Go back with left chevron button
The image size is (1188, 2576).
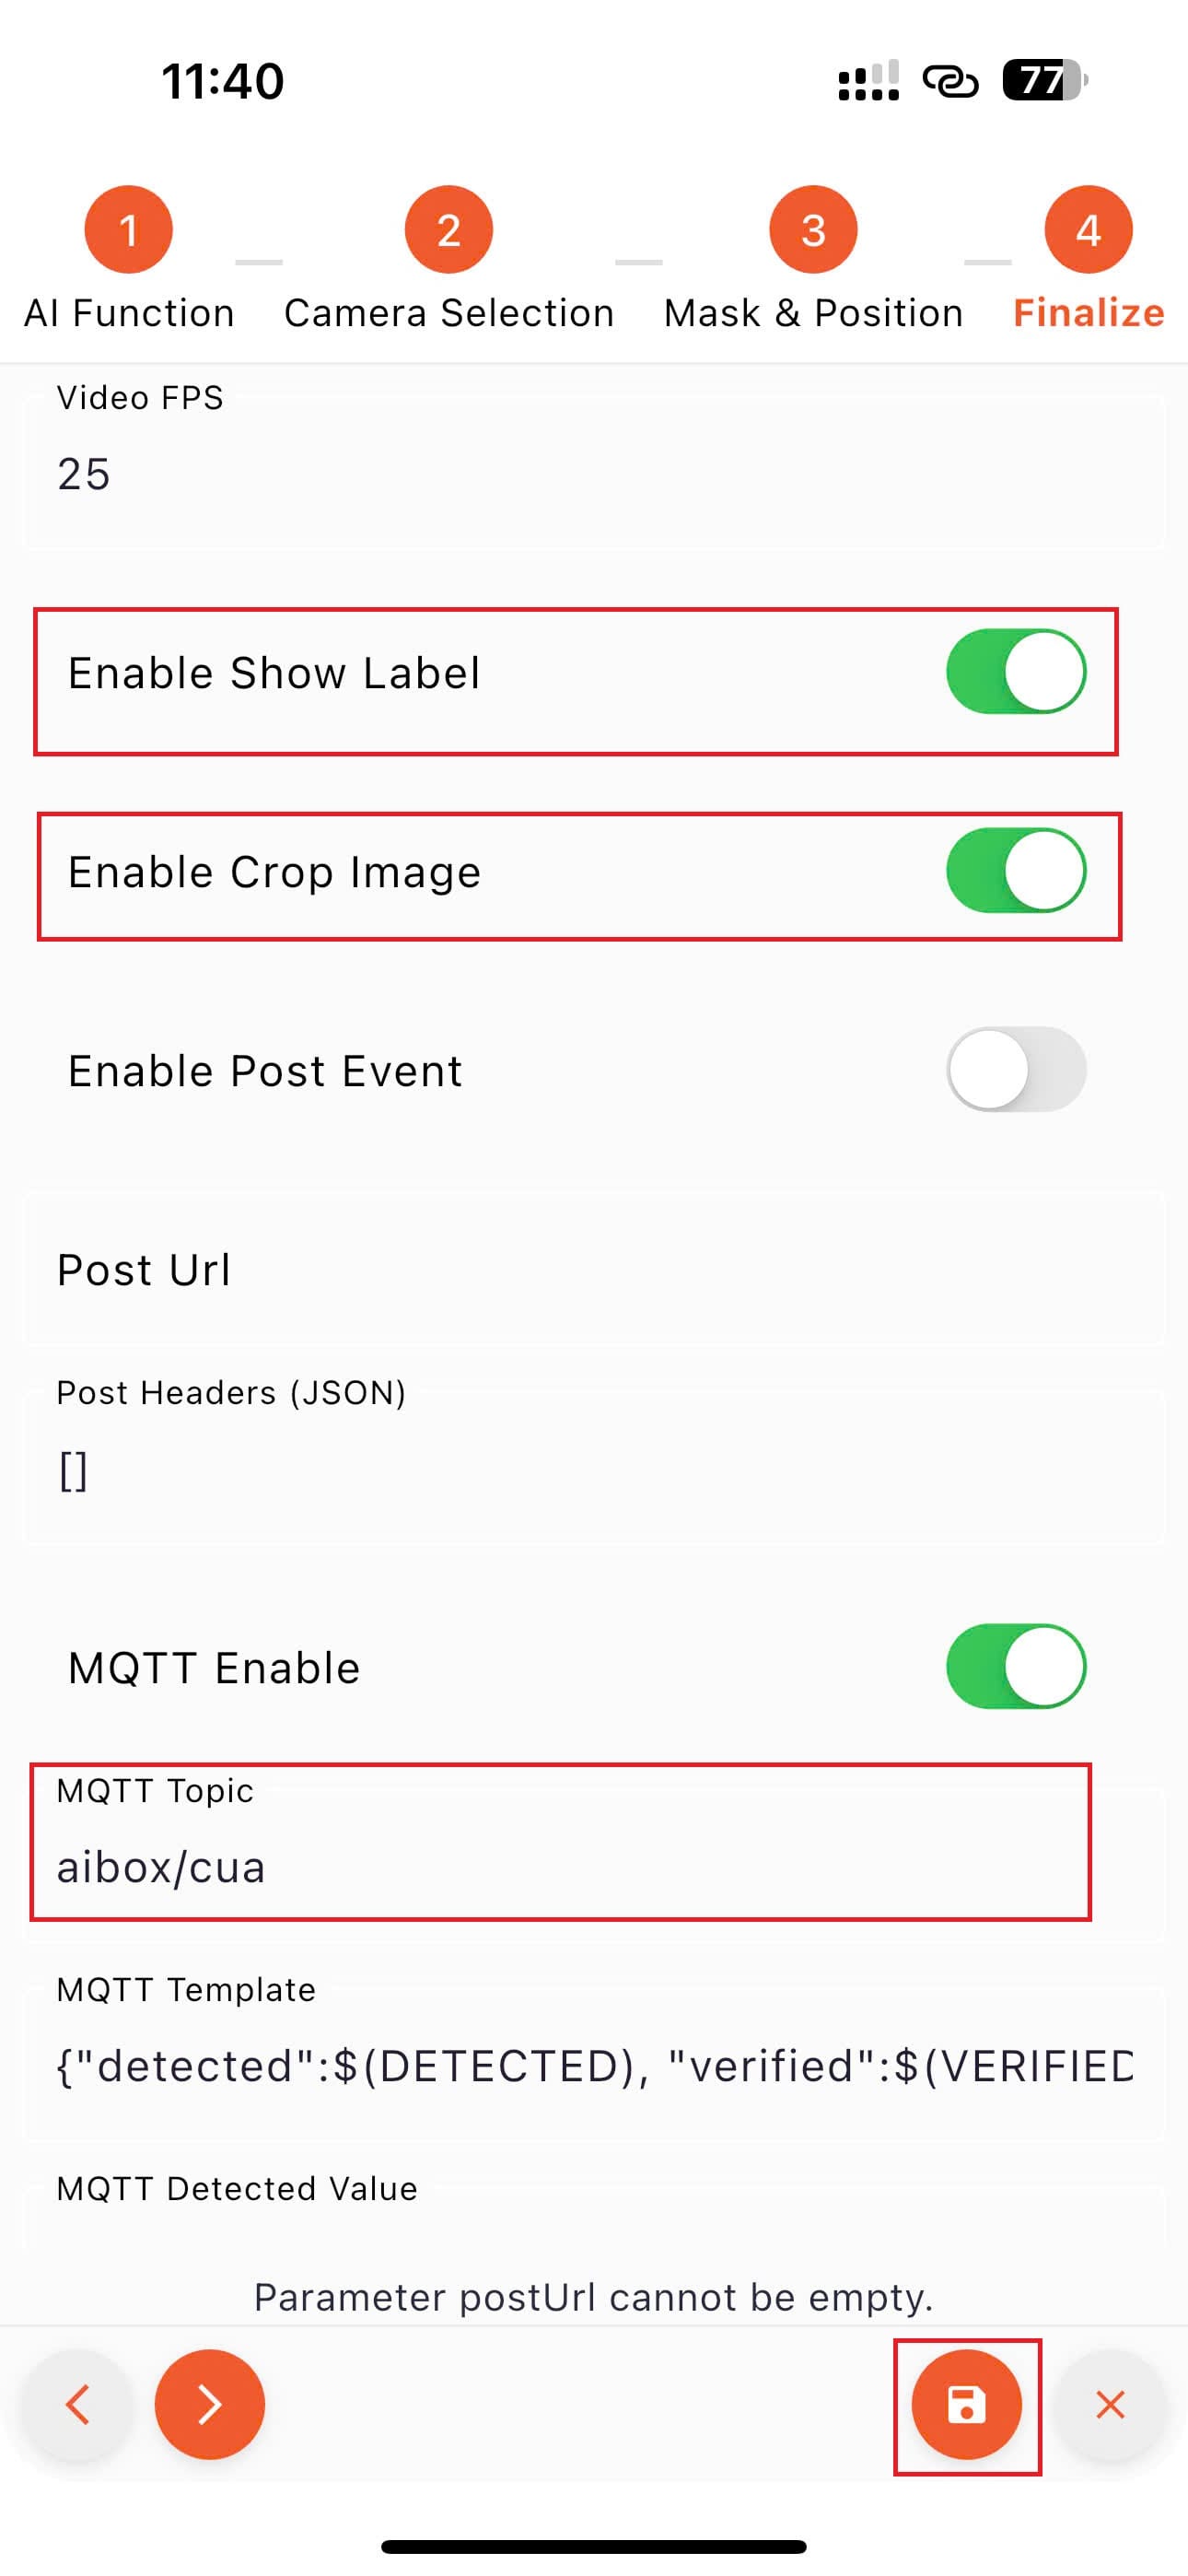78,2404
